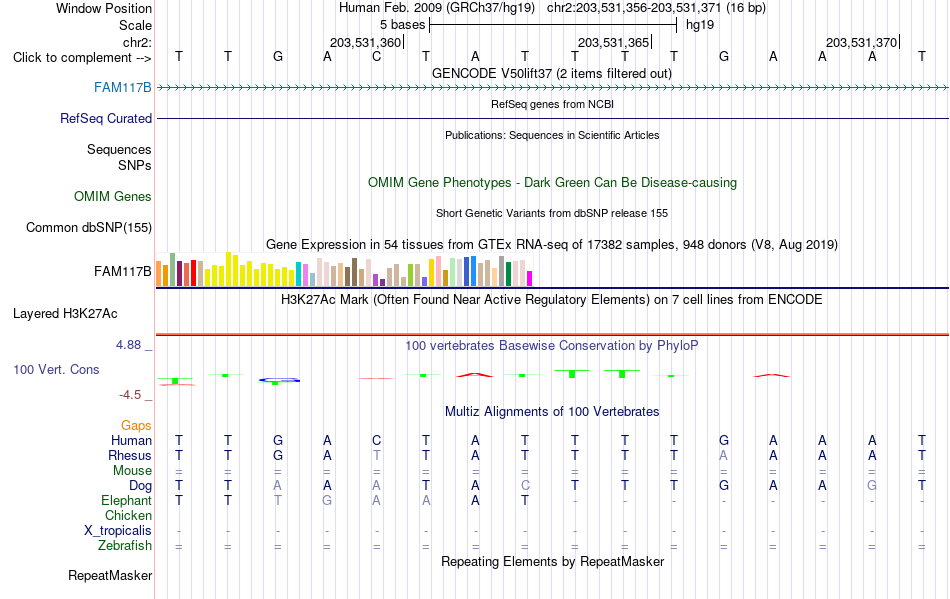Image resolution: width=950 pixels, height=599 pixels.
Task: Click the Dog species label
Action: click(x=140, y=485)
